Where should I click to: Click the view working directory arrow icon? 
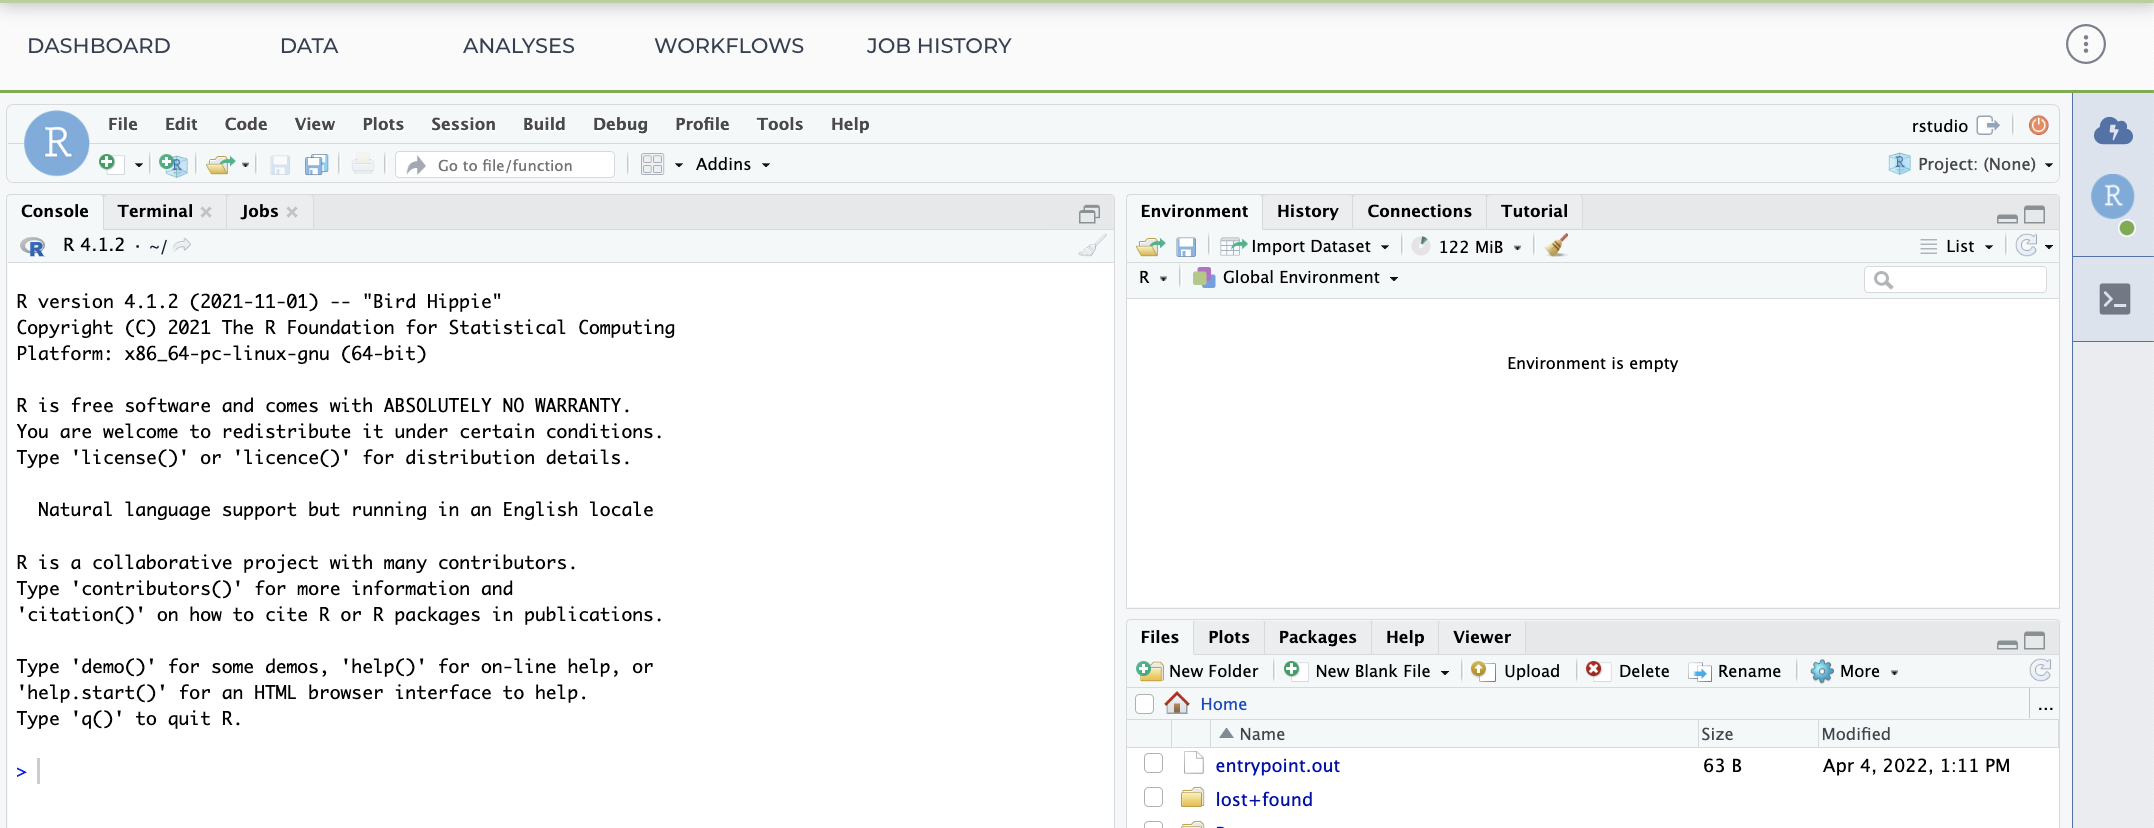click(x=182, y=245)
